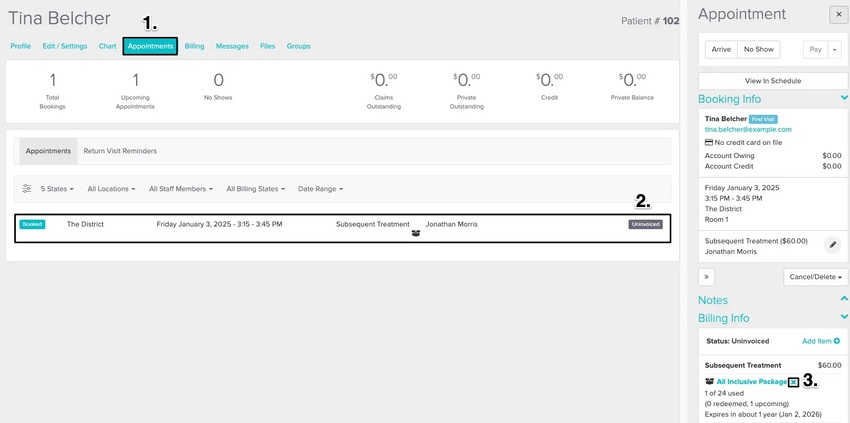The image size is (850, 423).
Task: Mark the appointment as No Show
Action: coord(758,49)
